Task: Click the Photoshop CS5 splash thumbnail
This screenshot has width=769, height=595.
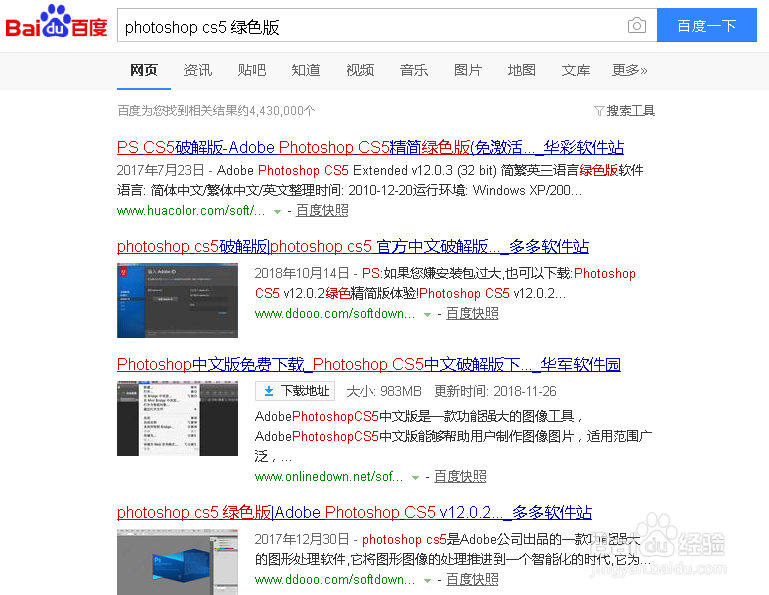Action: pos(177,562)
